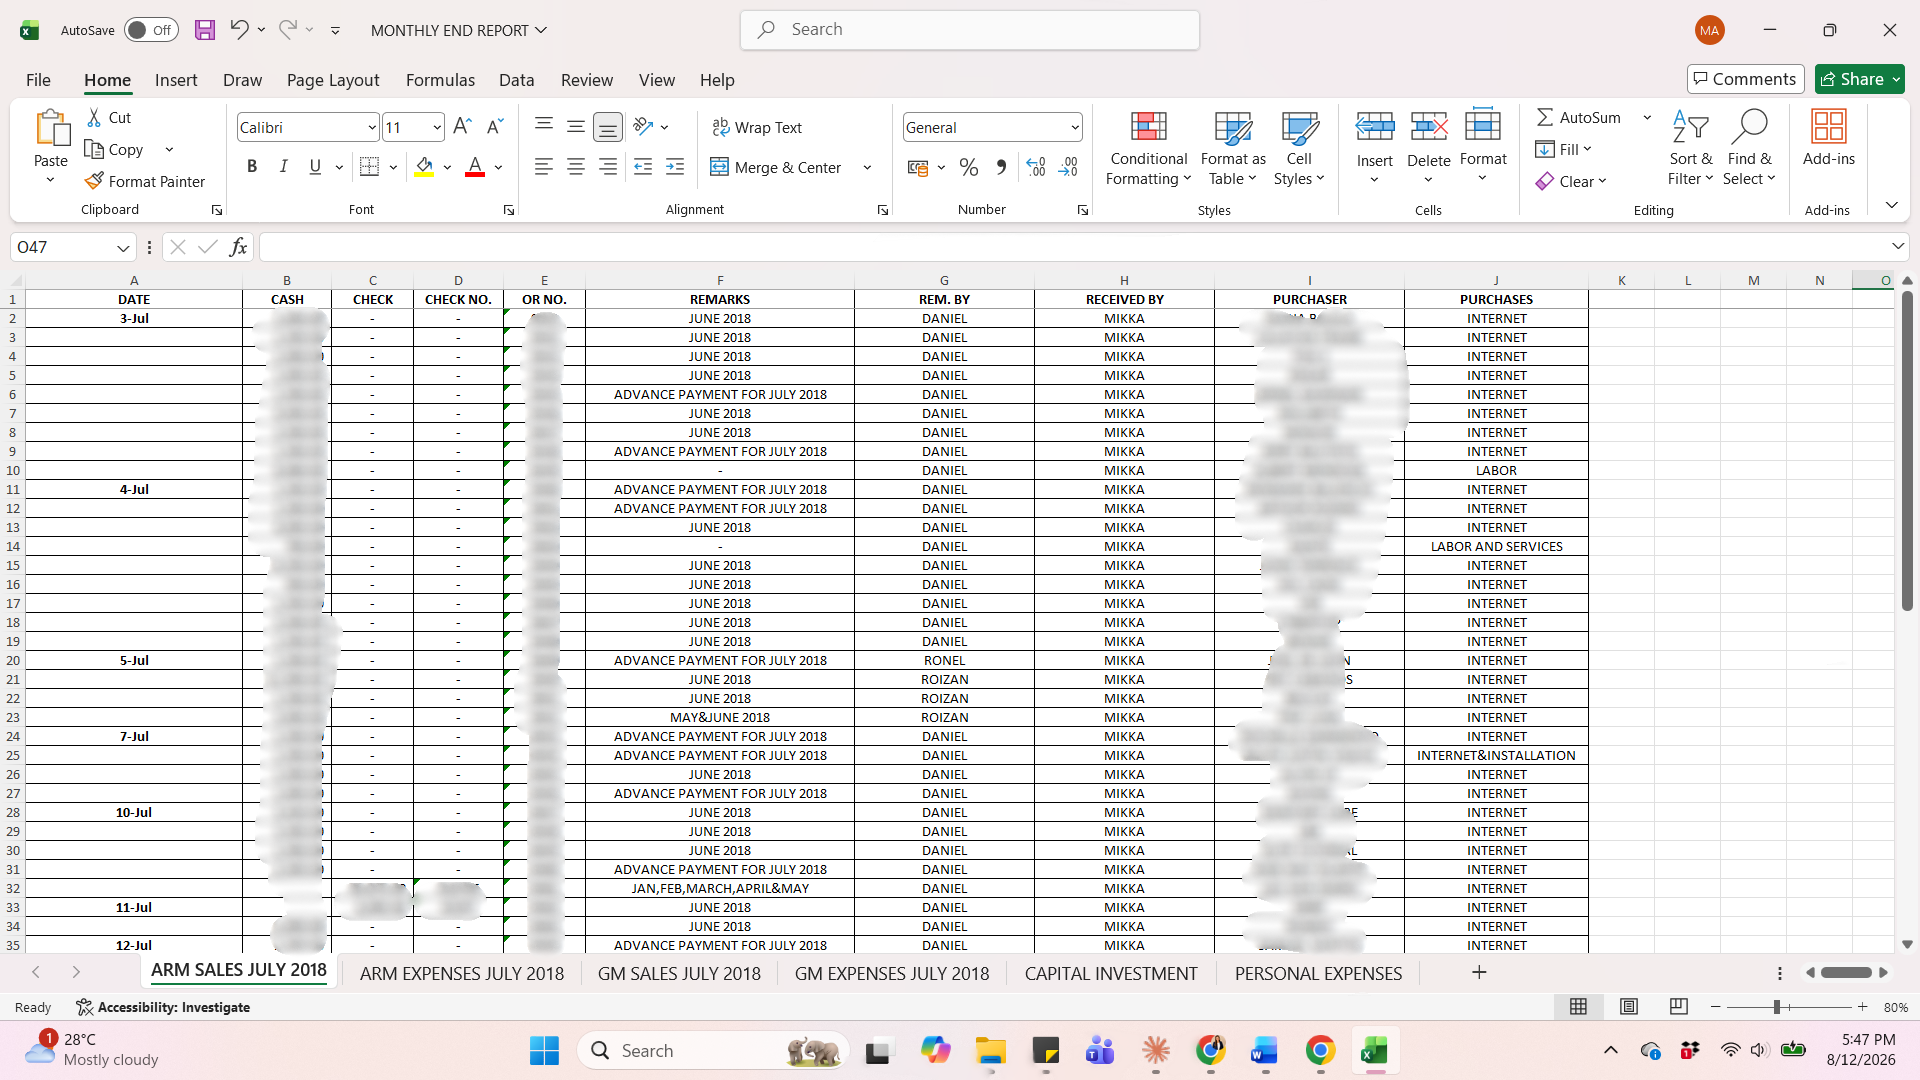This screenshot has width=1920, height=1080.
Task: Click Accessibility: Investigate in status bar
Action: (x=163, y=1007)
